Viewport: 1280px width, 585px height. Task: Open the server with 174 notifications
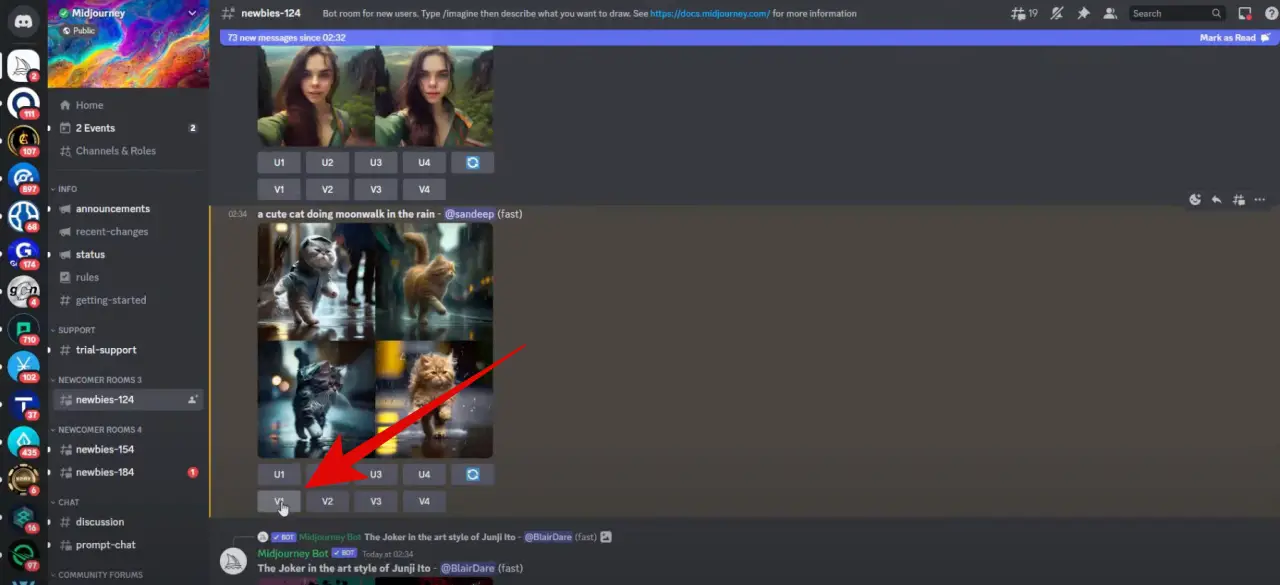(23, 254)
